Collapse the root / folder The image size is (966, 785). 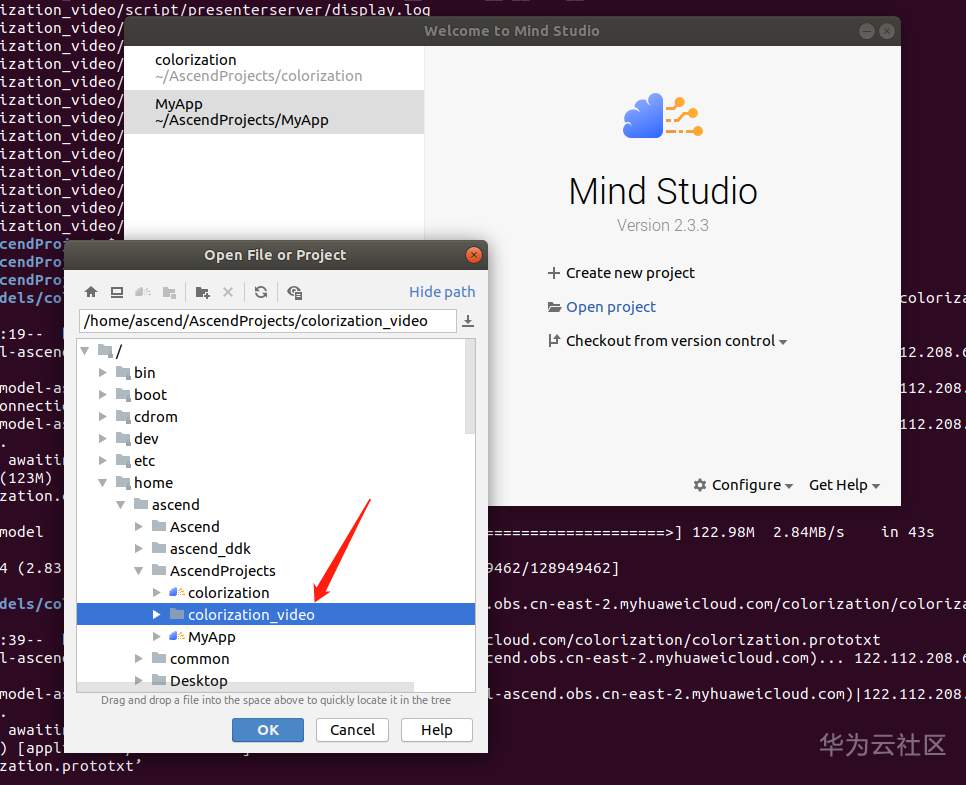(85, 351)
